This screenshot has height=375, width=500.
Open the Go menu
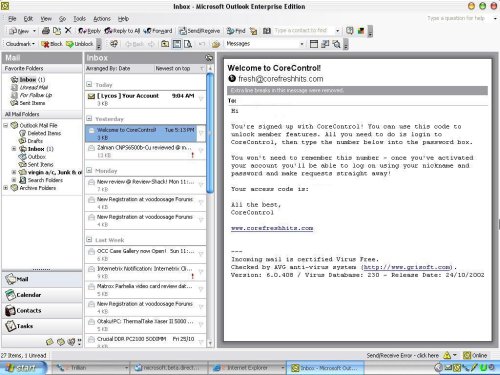pos(62,19)
